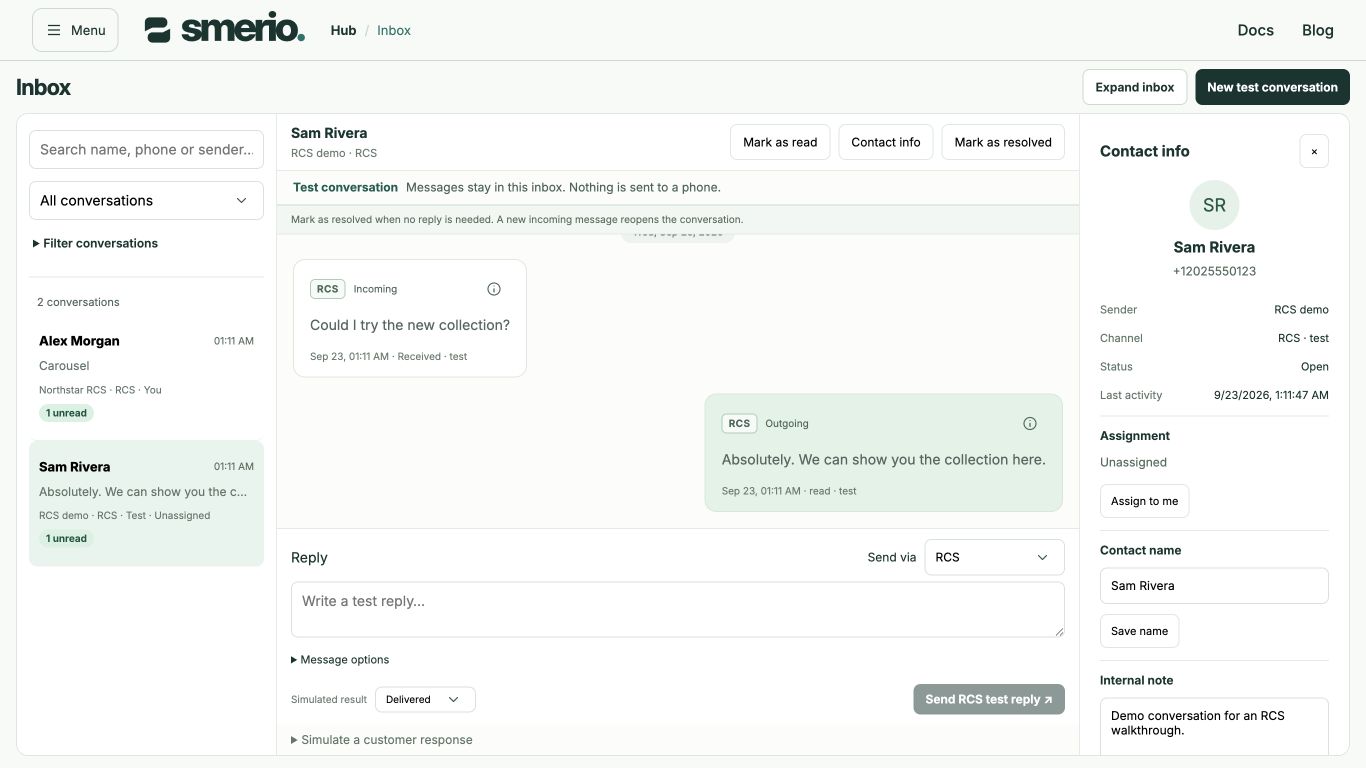The height and width of the screenshot is (768, 1366).
Task: Click the Internal note text area
Action: [x=1214, y=727]
